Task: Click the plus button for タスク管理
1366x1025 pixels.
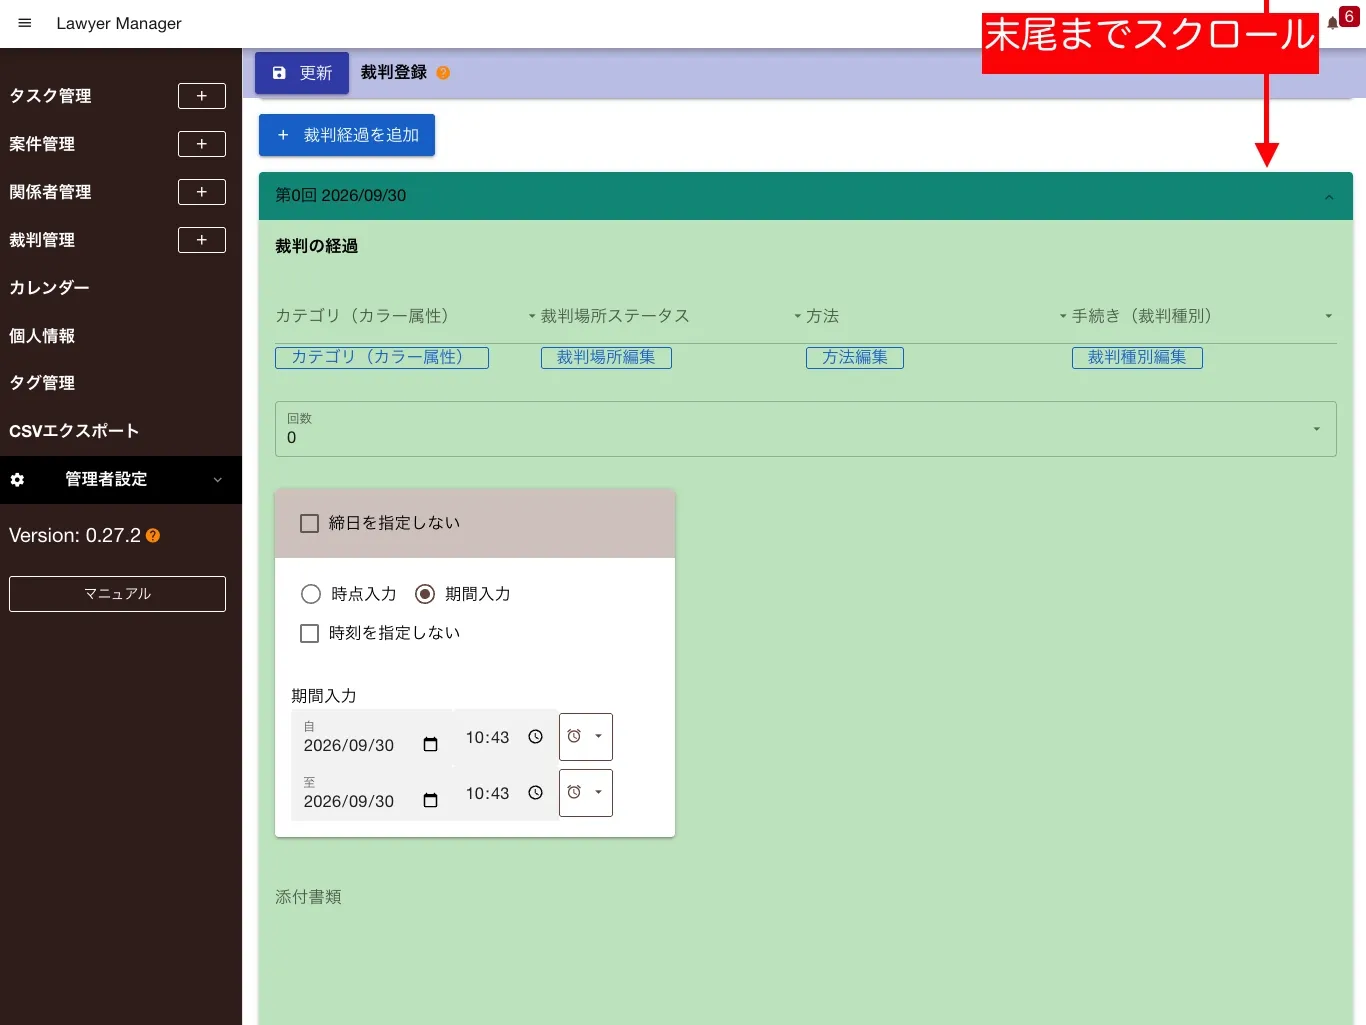Action: [202, 96]
